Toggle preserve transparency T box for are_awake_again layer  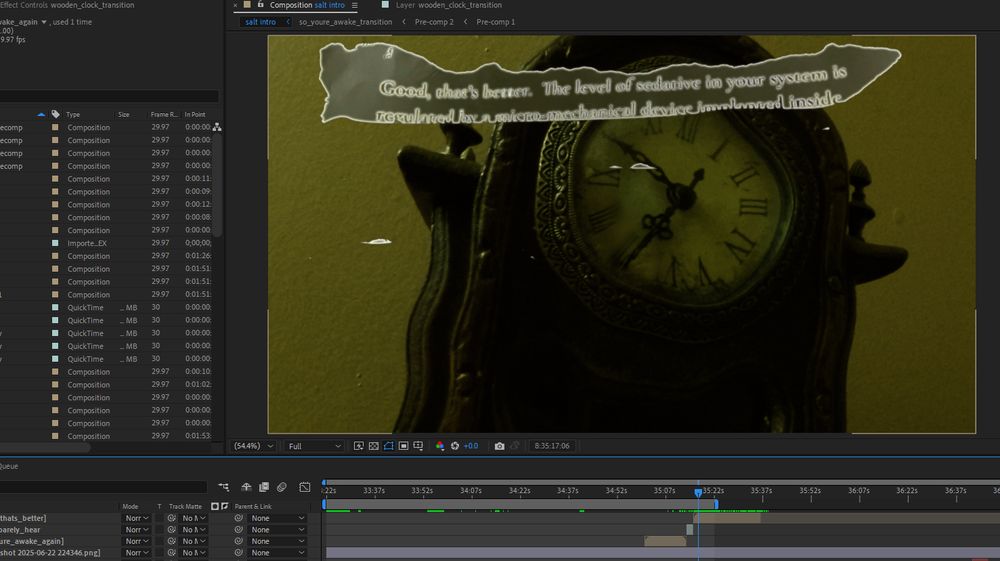point(159,541)
